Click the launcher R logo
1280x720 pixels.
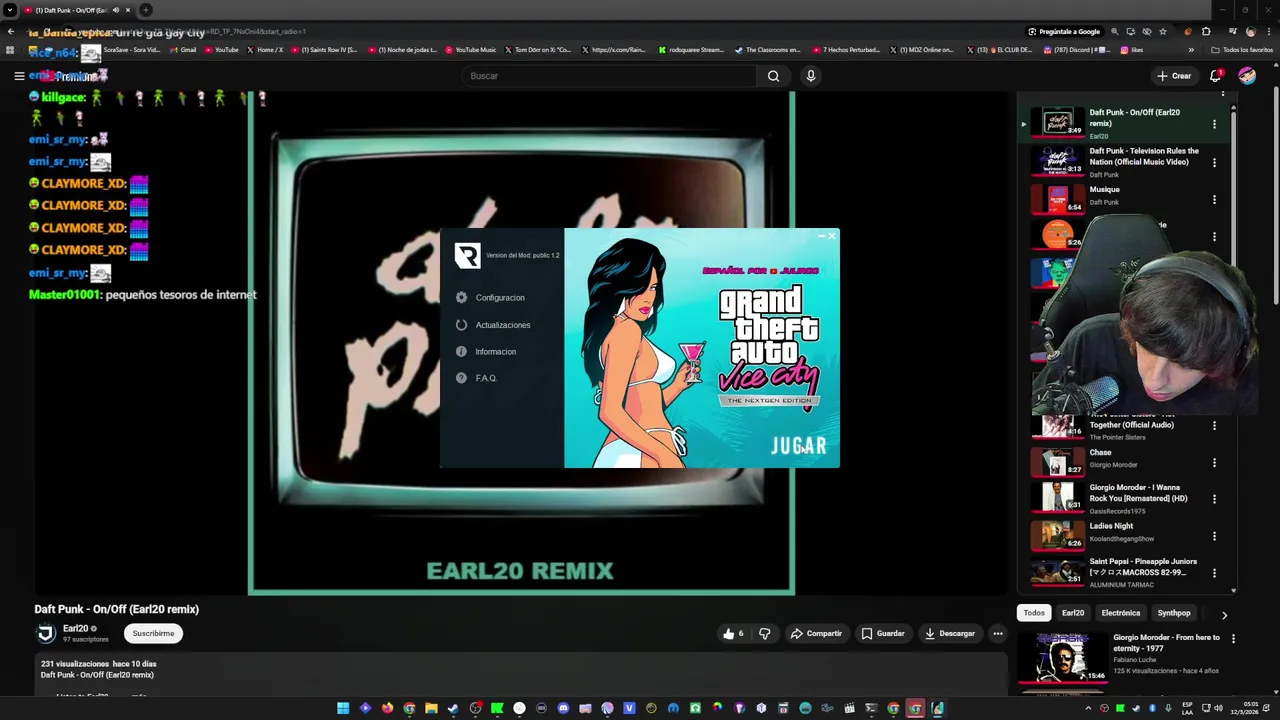click(x=467, y=256)
